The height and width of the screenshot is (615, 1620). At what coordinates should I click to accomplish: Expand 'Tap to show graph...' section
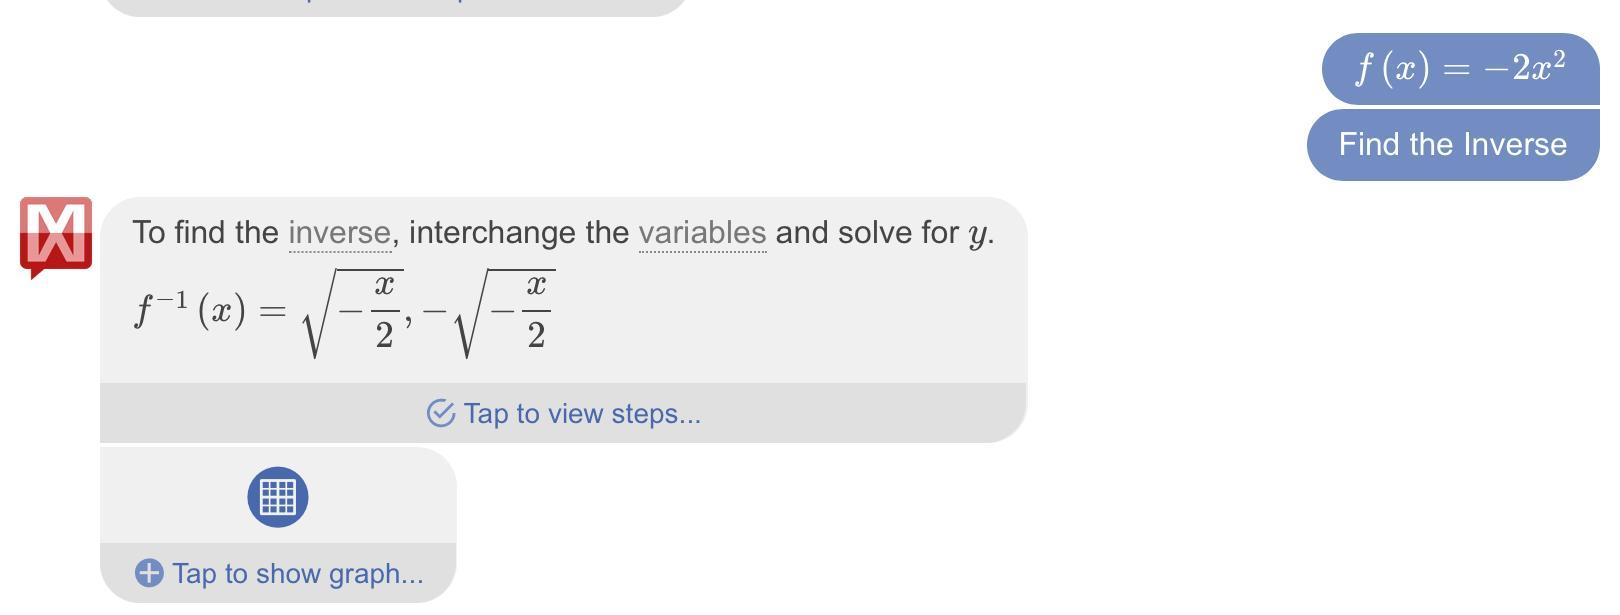coord(297,573)
